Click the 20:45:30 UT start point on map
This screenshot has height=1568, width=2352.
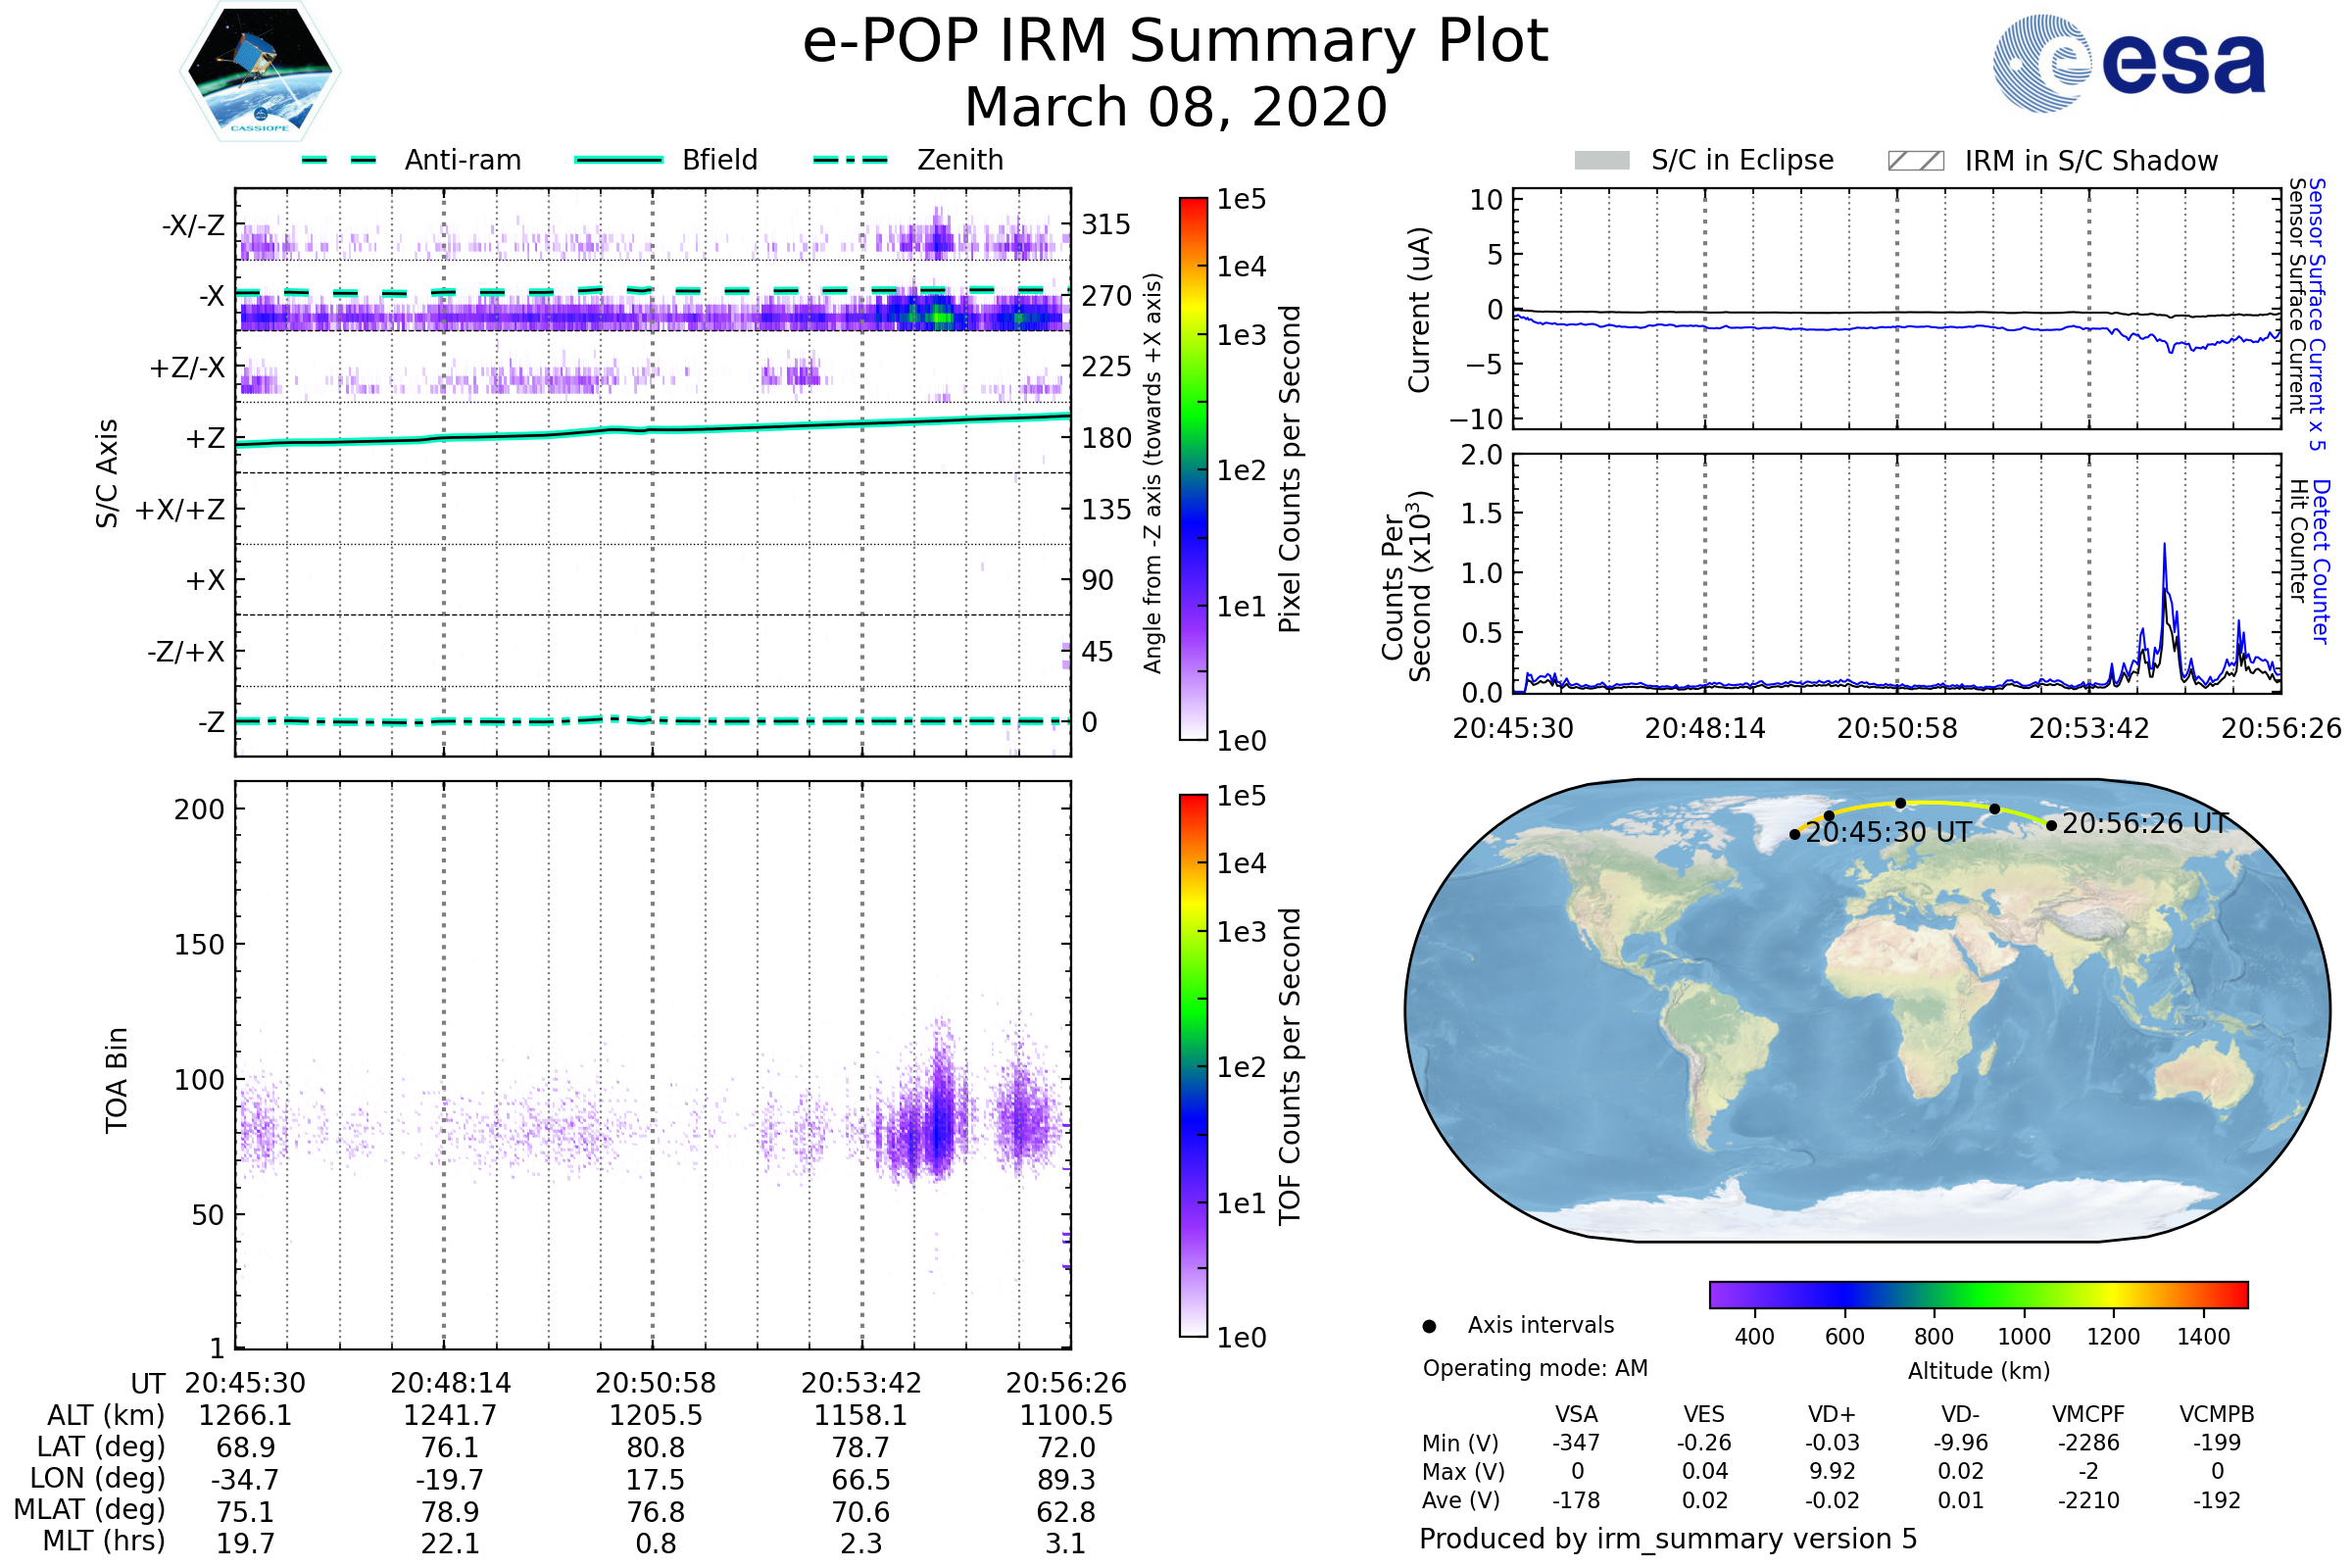[1795, 835]
